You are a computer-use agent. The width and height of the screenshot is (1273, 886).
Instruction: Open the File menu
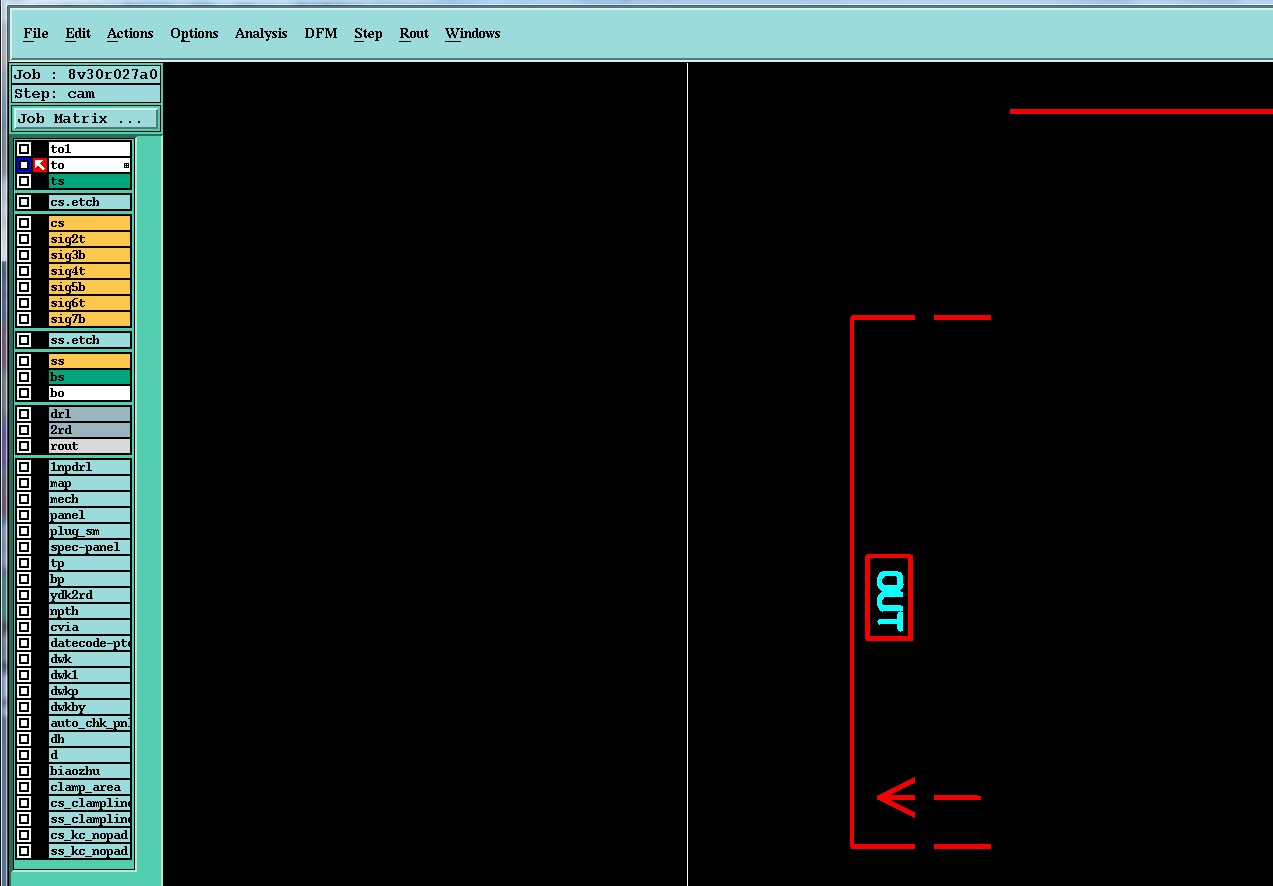(36, 34)
